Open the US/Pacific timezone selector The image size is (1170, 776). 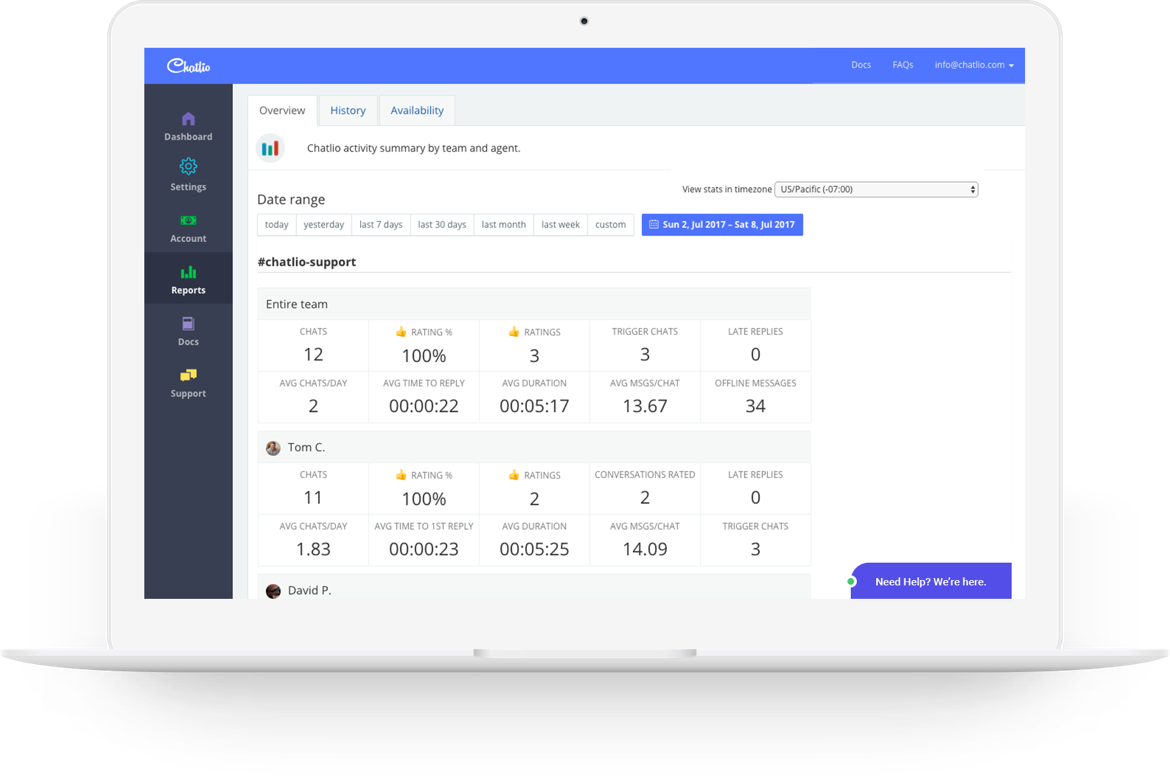click(876, 189)
